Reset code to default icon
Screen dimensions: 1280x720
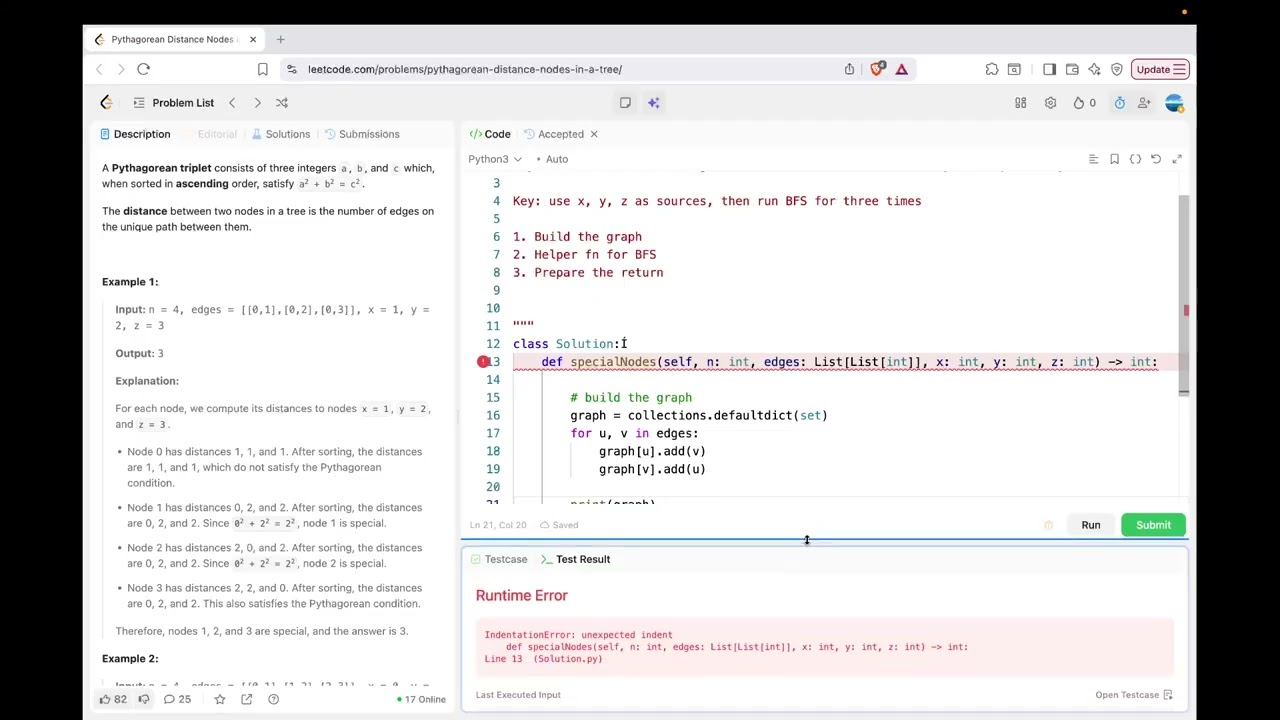(x=1156, y=159)
